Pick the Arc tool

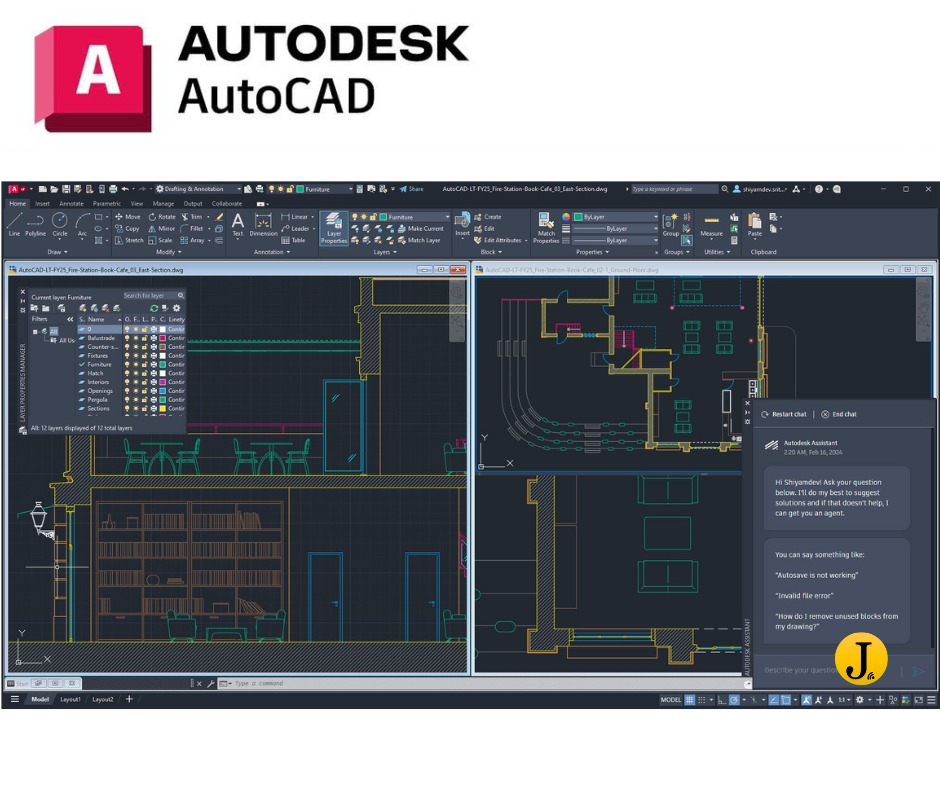pyautogui.click(x=82, y=224)
